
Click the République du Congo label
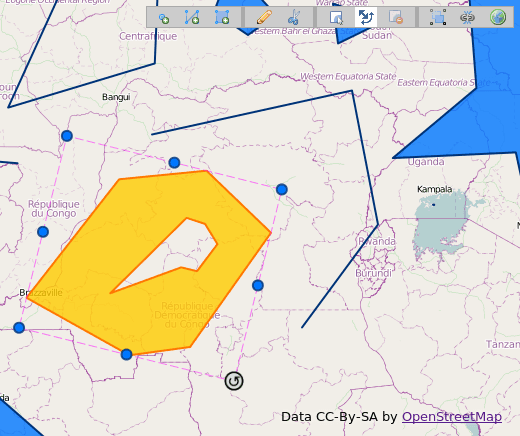pos(54,209)
